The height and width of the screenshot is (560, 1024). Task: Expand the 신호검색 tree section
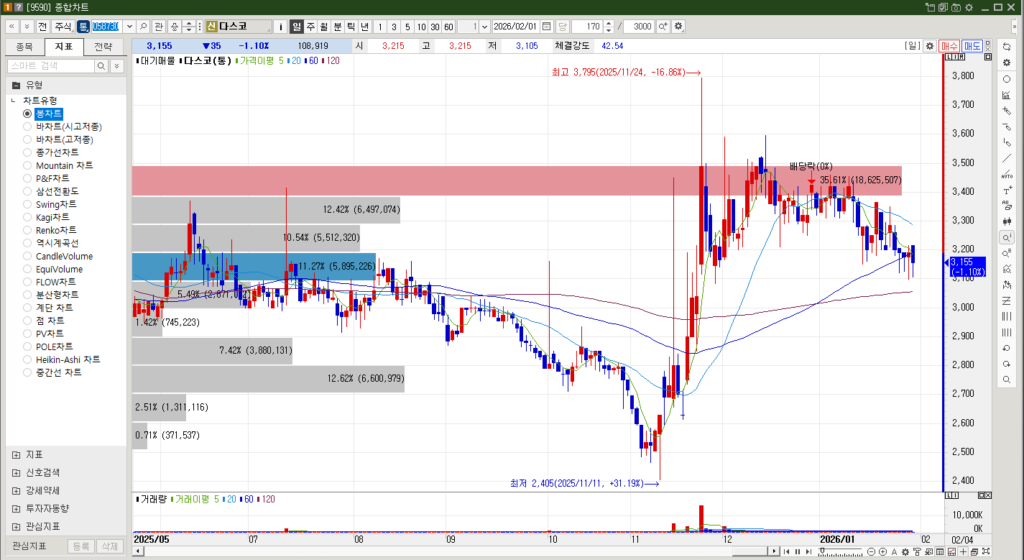click(x=16, y=472)
